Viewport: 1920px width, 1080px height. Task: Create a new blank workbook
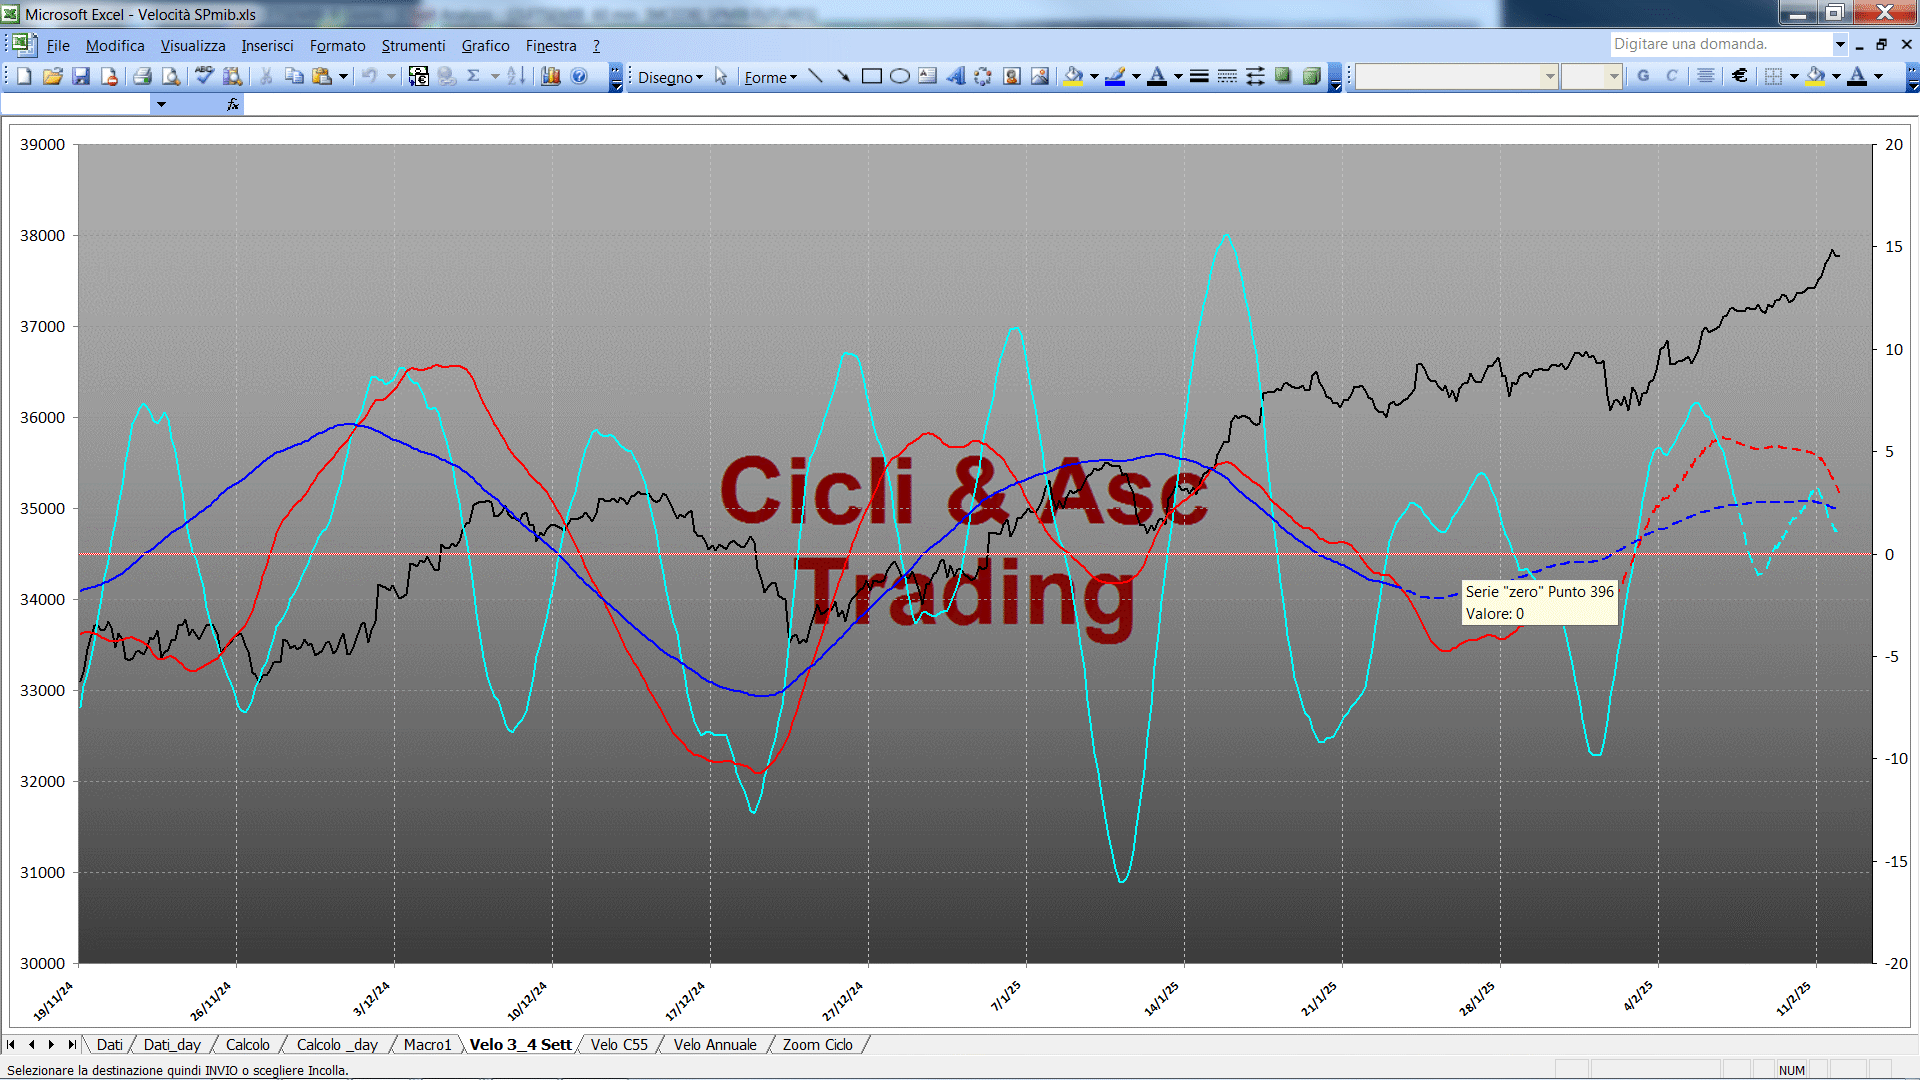tap(24, 76)
